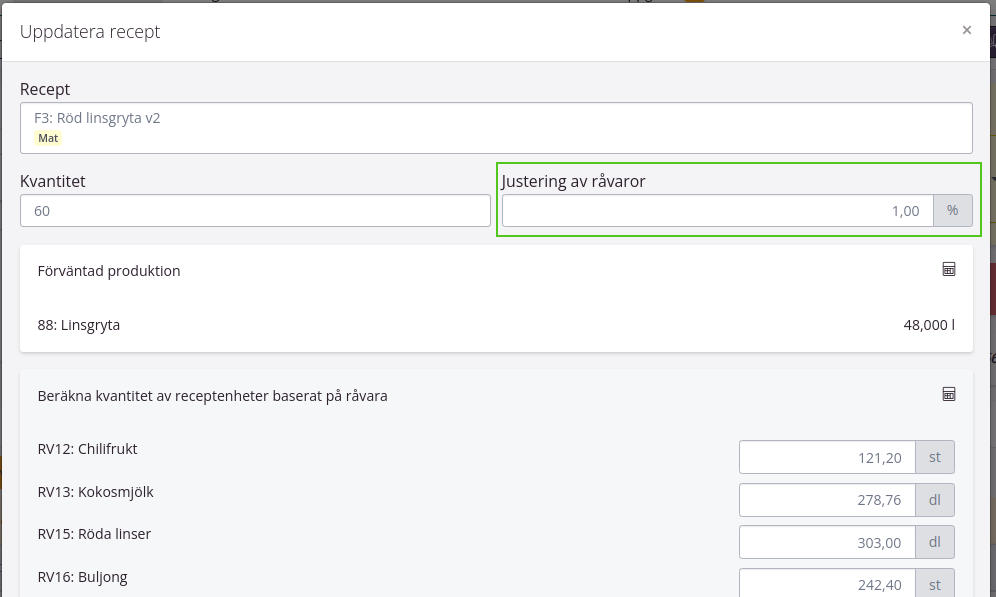Edit the RV13 Kokosmjölk quantity field
This screenshot has height=597, width=996.
[x=827, y=500]
